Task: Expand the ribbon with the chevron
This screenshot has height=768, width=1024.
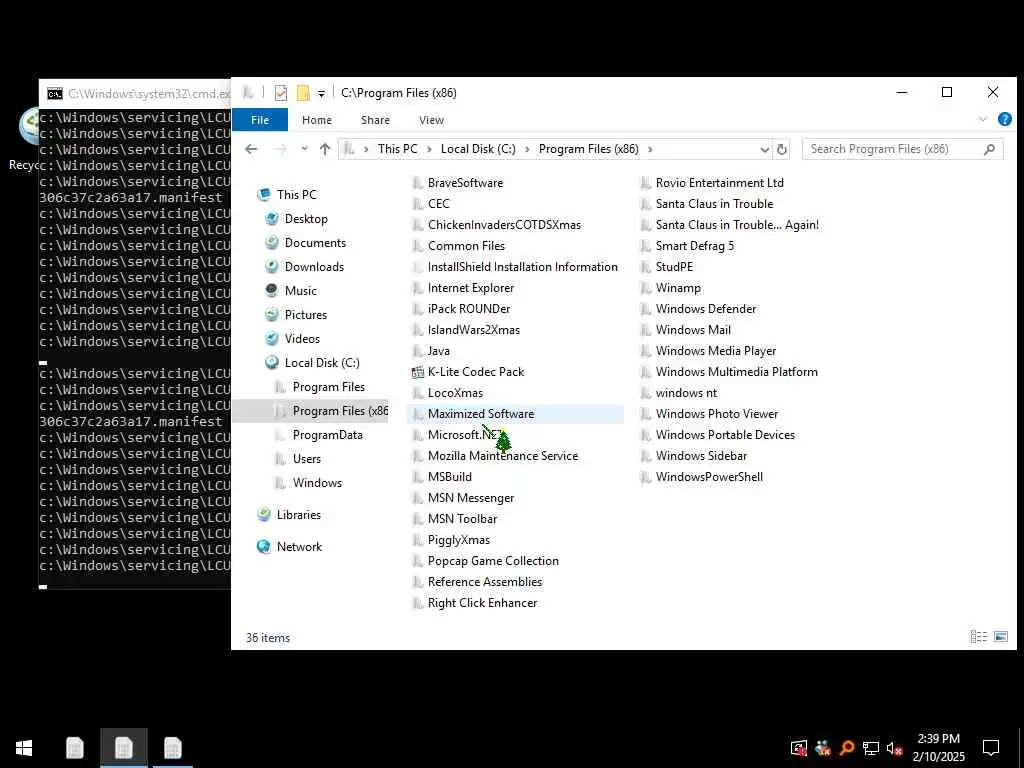Action: pyautogui.click(x=983, y=120)
